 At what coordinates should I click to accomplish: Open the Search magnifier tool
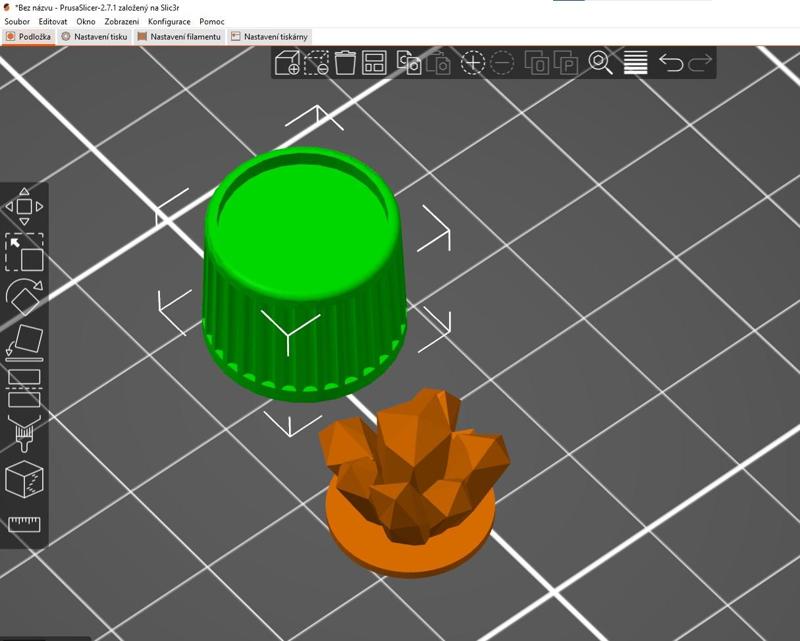point(601,63)
